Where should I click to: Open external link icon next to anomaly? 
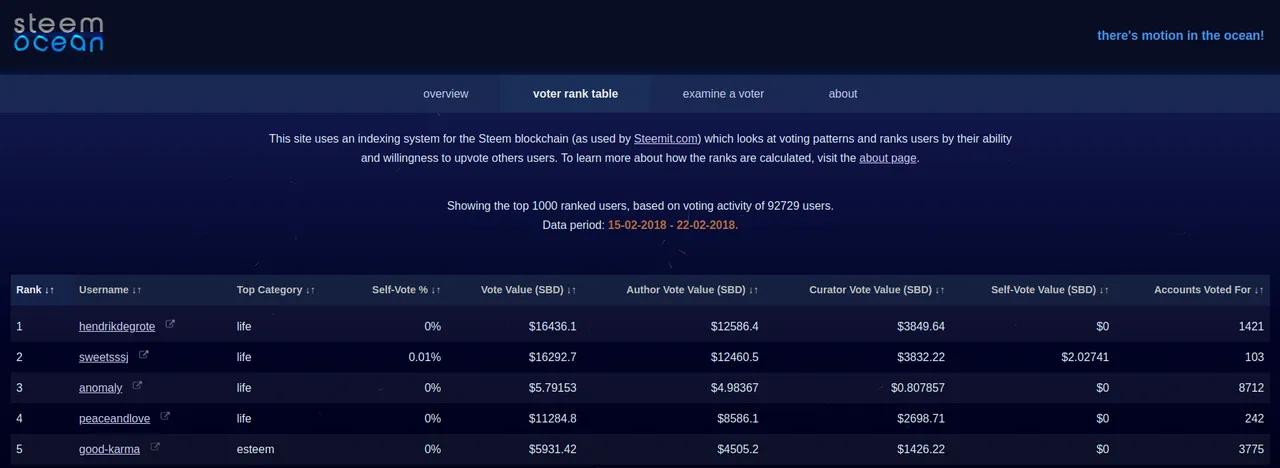pyautogui.click(x=137, y=386)
